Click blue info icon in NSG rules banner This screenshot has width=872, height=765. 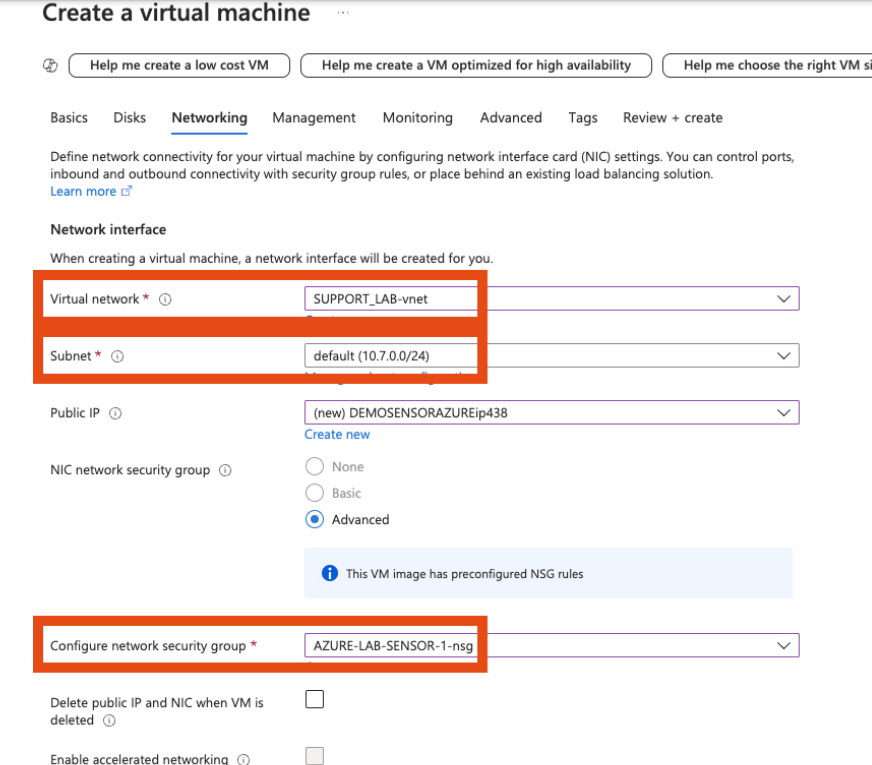click(330, 573)
